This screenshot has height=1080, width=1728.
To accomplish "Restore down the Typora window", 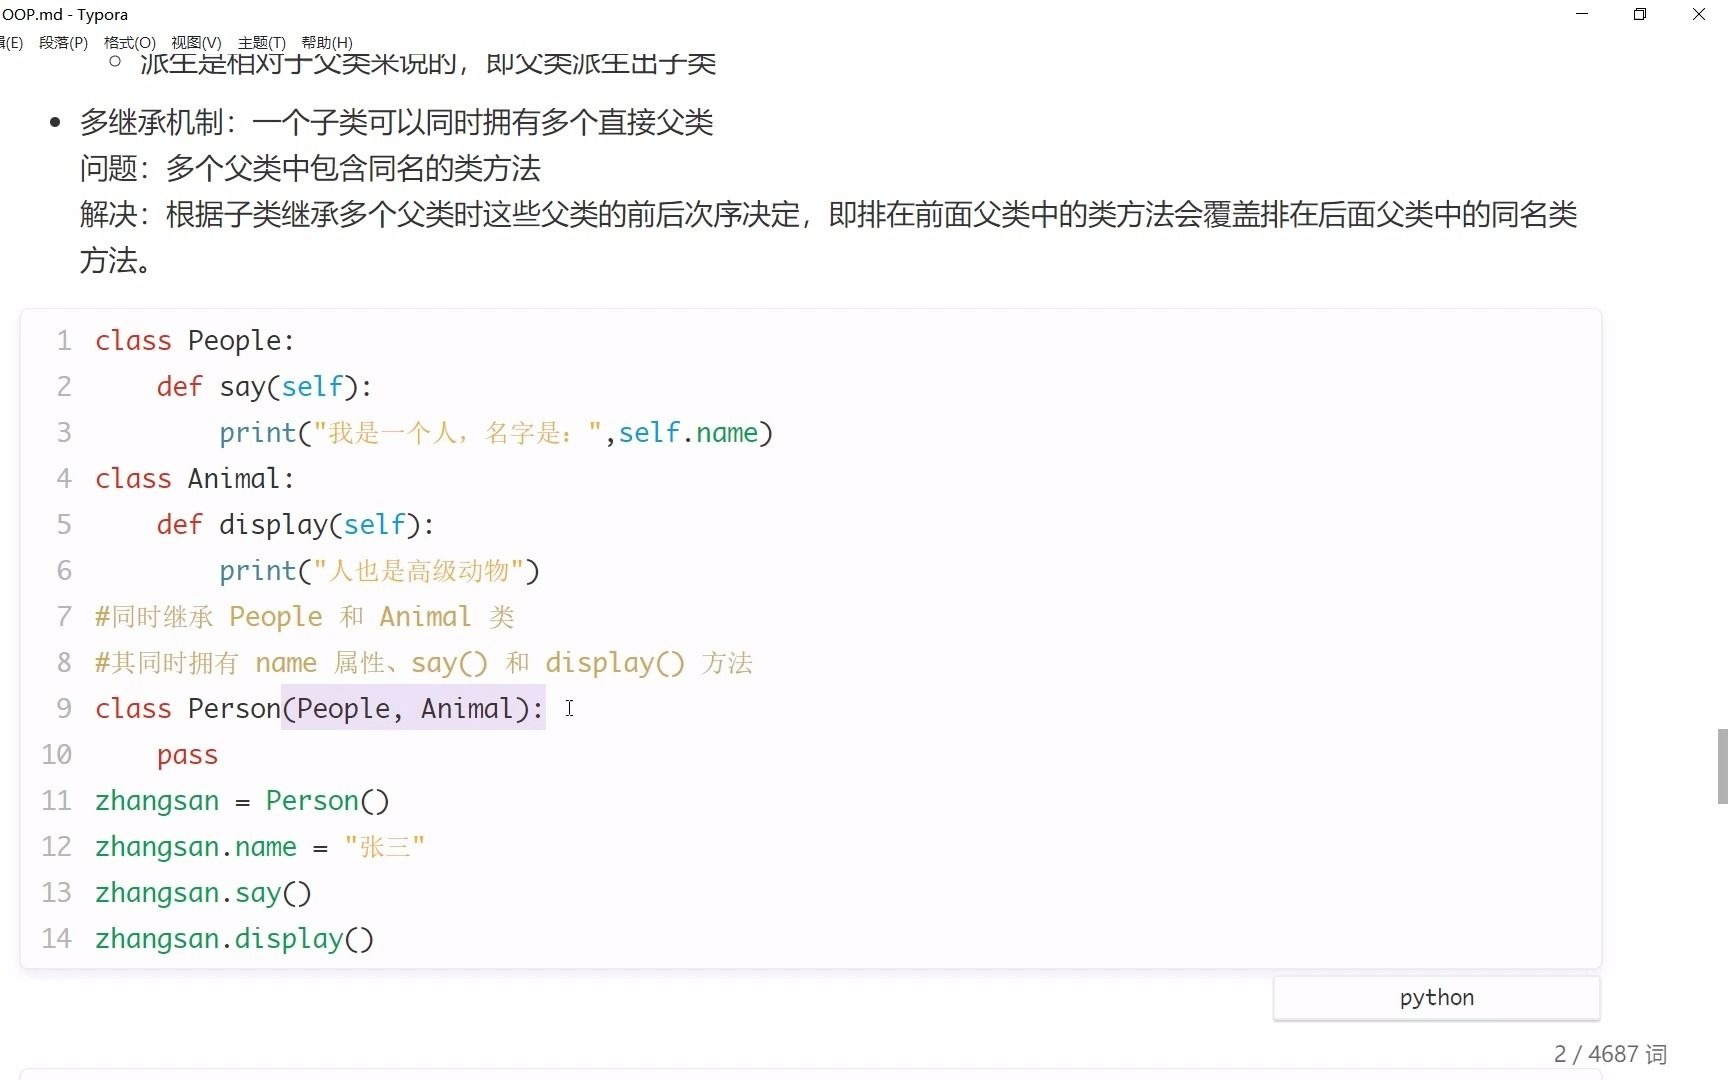I will pos(1640,14).
